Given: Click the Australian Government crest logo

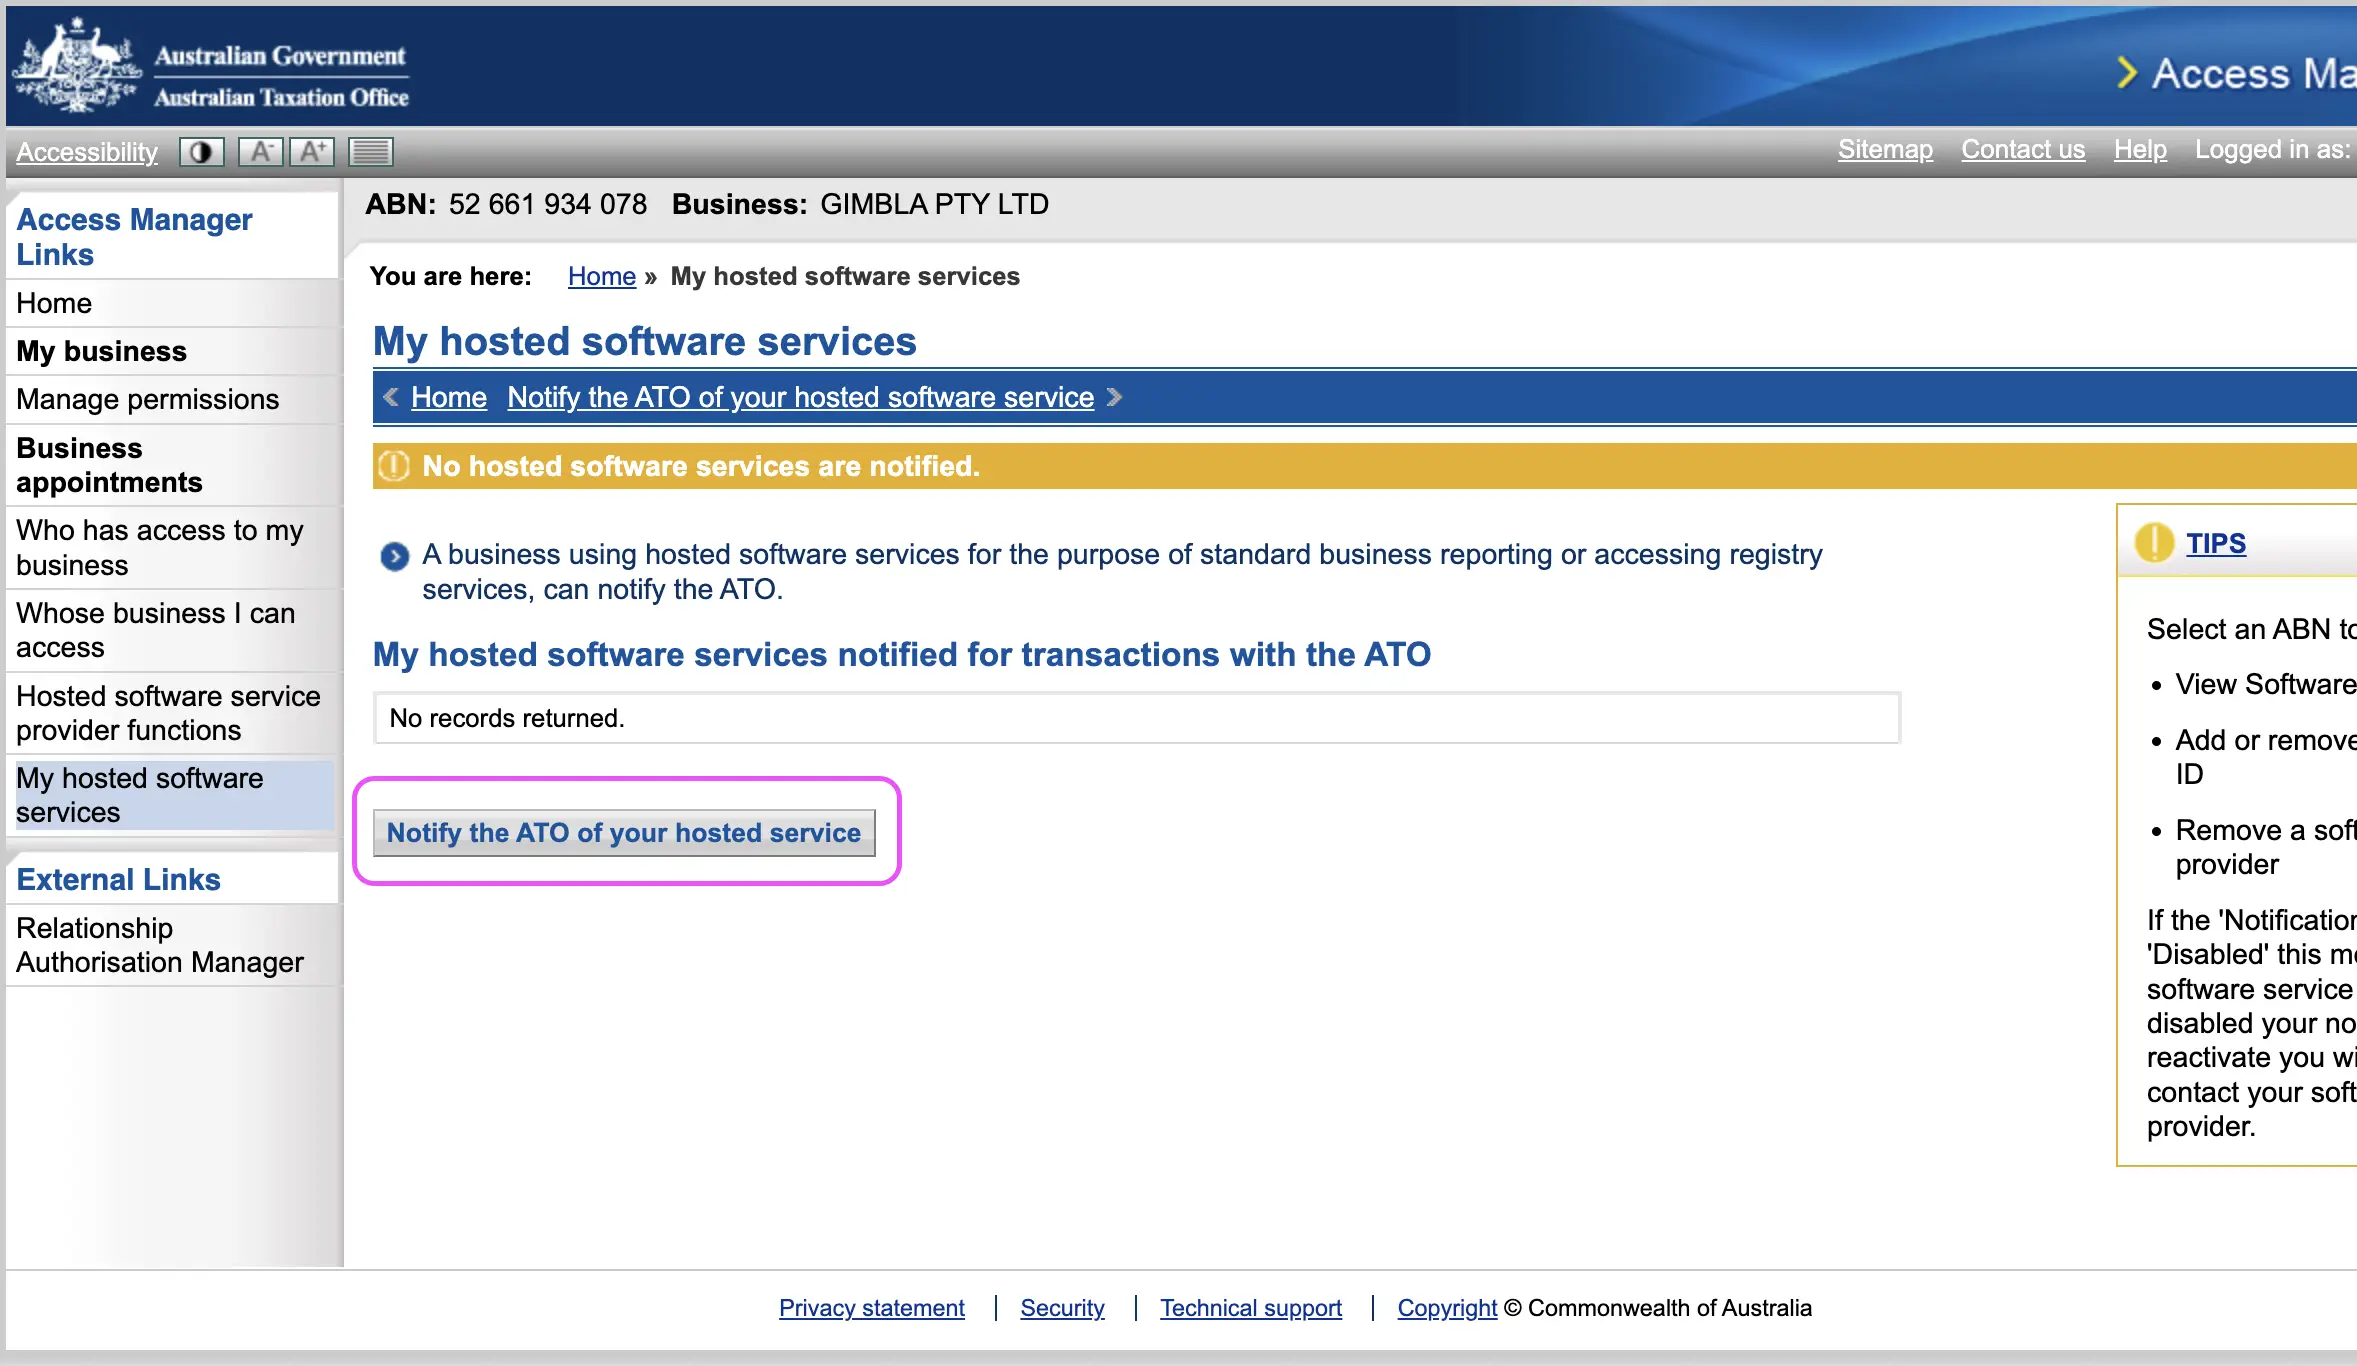Looking at the screenshot, I should tap(77, 66).
